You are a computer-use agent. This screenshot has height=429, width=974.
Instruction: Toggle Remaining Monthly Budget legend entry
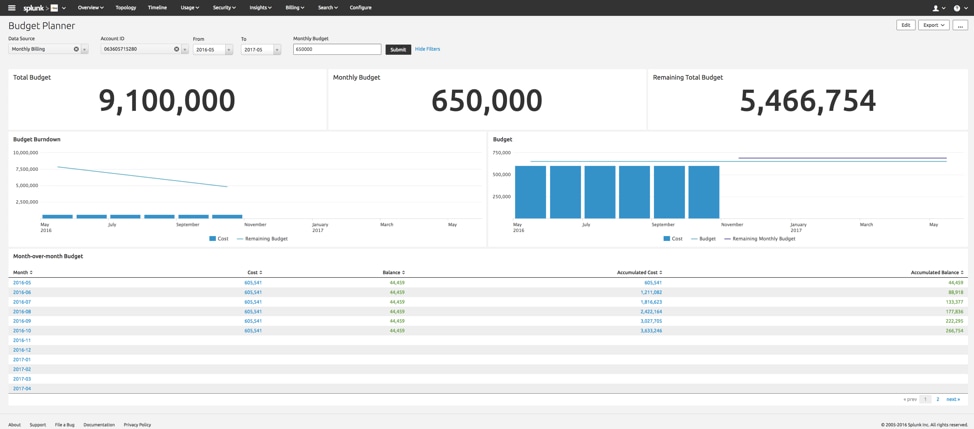759,238
